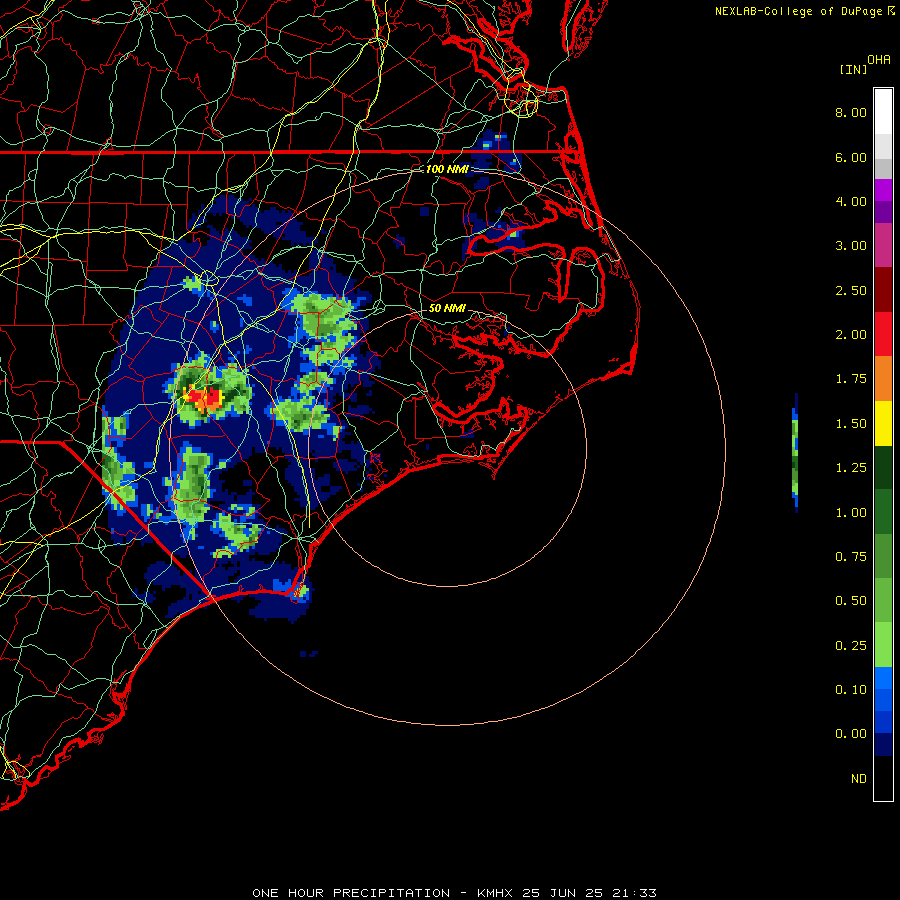The image size is (900, 900).
Task: Pick the white swatch at top of legend
Action: (x=883, y=111)
